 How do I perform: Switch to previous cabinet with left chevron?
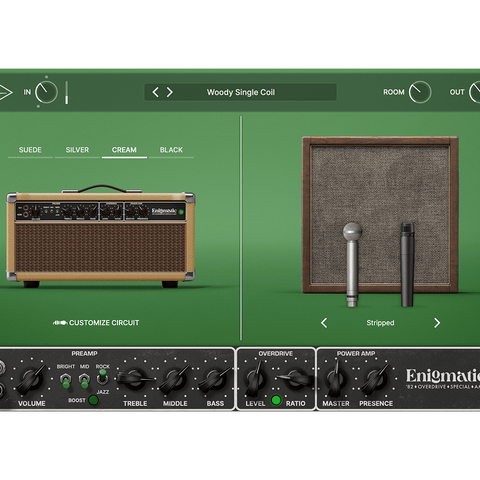pos(324,323)
